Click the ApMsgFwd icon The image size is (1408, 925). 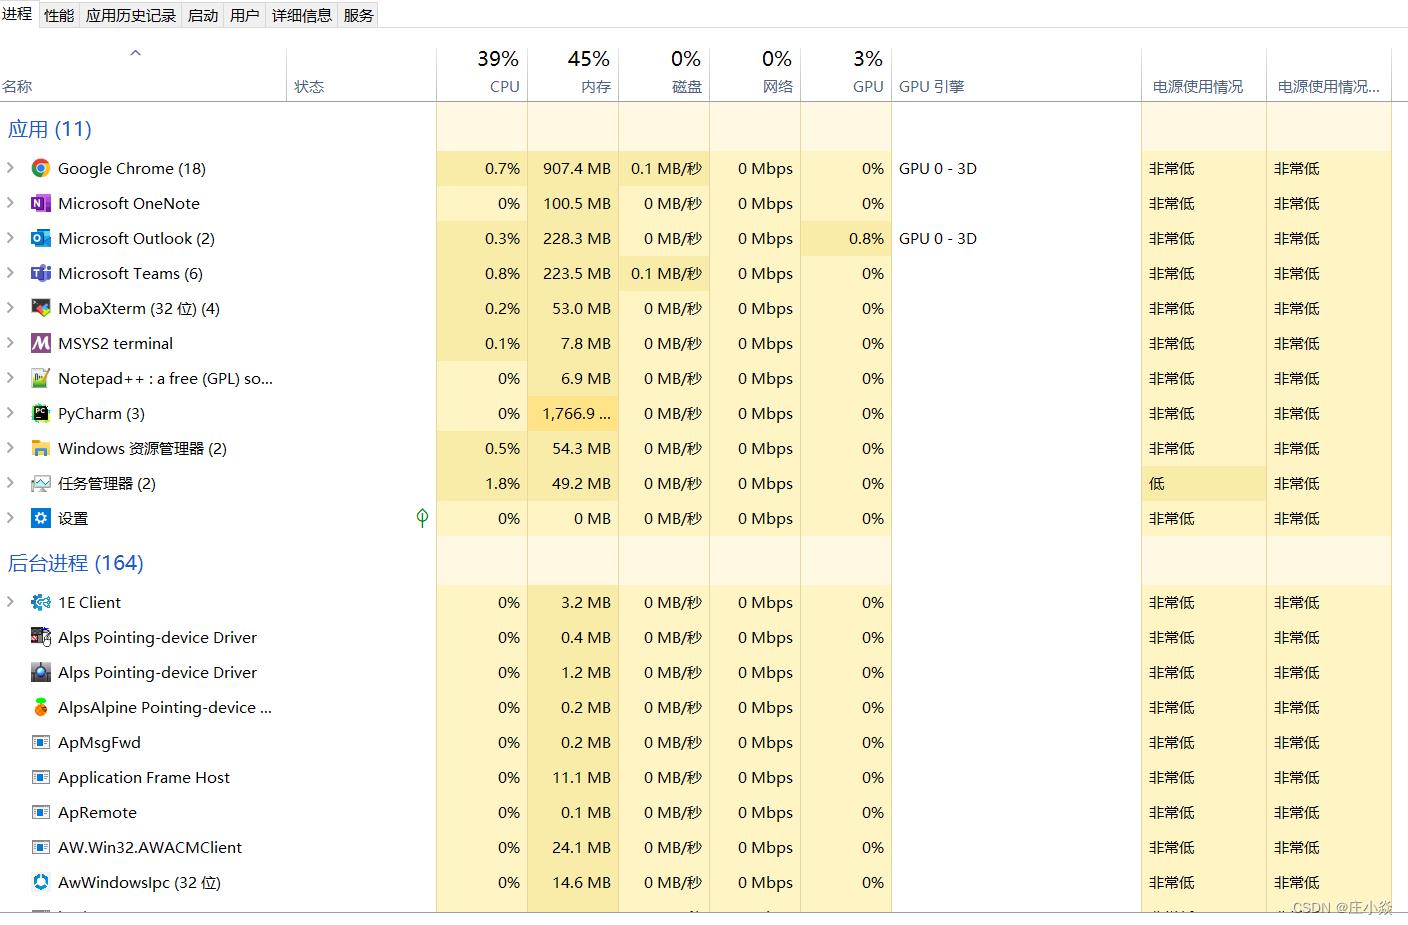coord(40,742)
